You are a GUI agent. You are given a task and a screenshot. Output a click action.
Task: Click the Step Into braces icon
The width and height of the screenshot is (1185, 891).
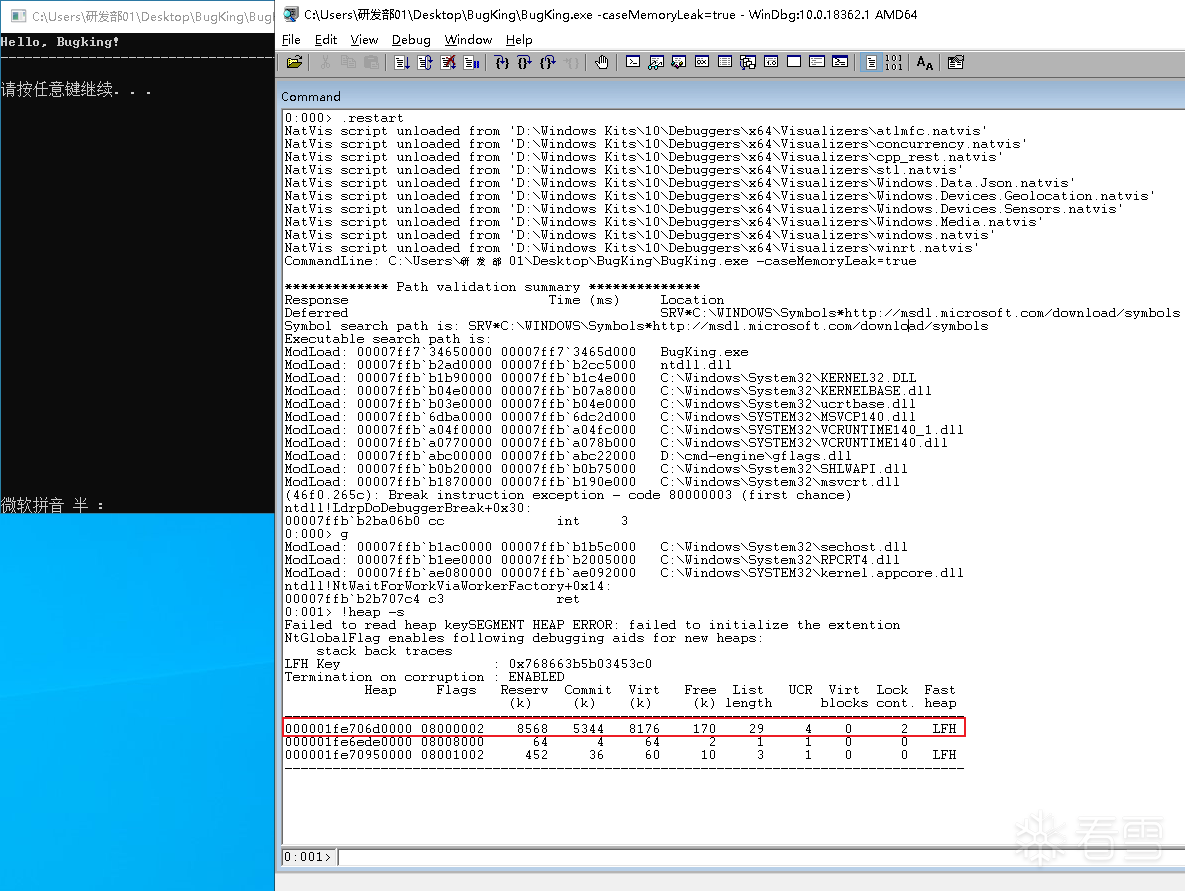[502, 63]
